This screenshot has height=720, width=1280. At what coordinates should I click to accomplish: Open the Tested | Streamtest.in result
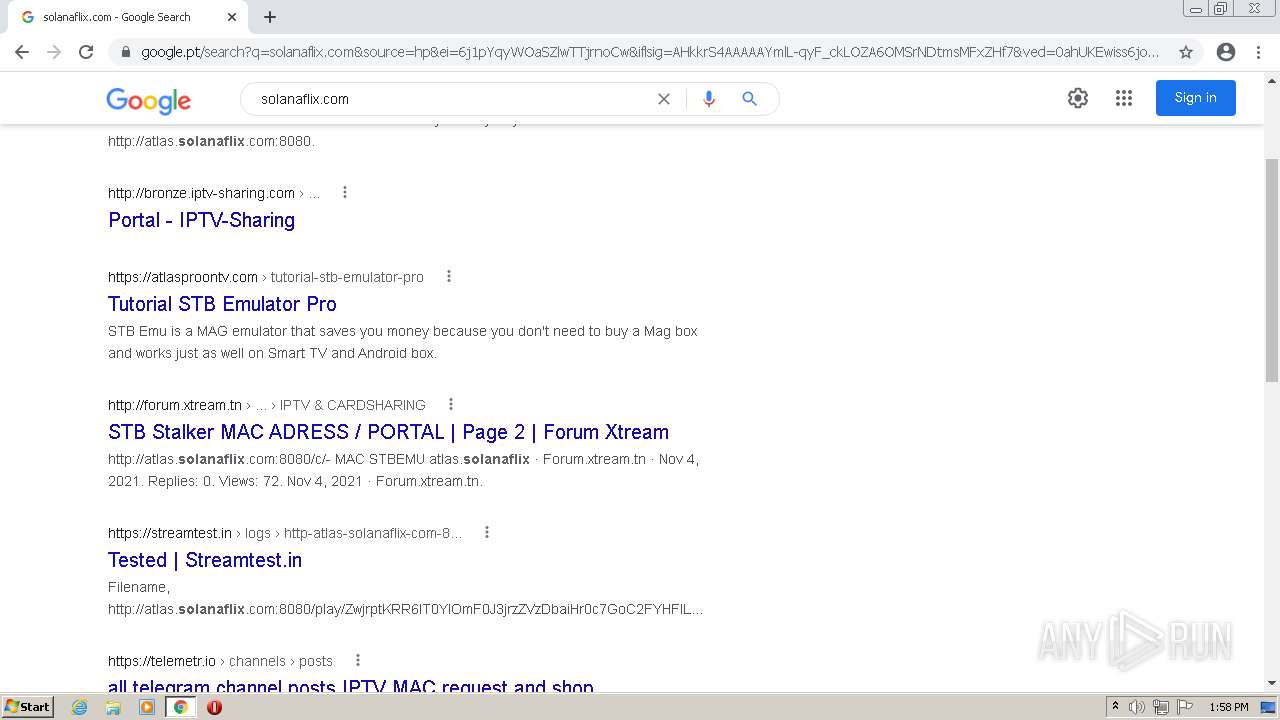[205, 560]
